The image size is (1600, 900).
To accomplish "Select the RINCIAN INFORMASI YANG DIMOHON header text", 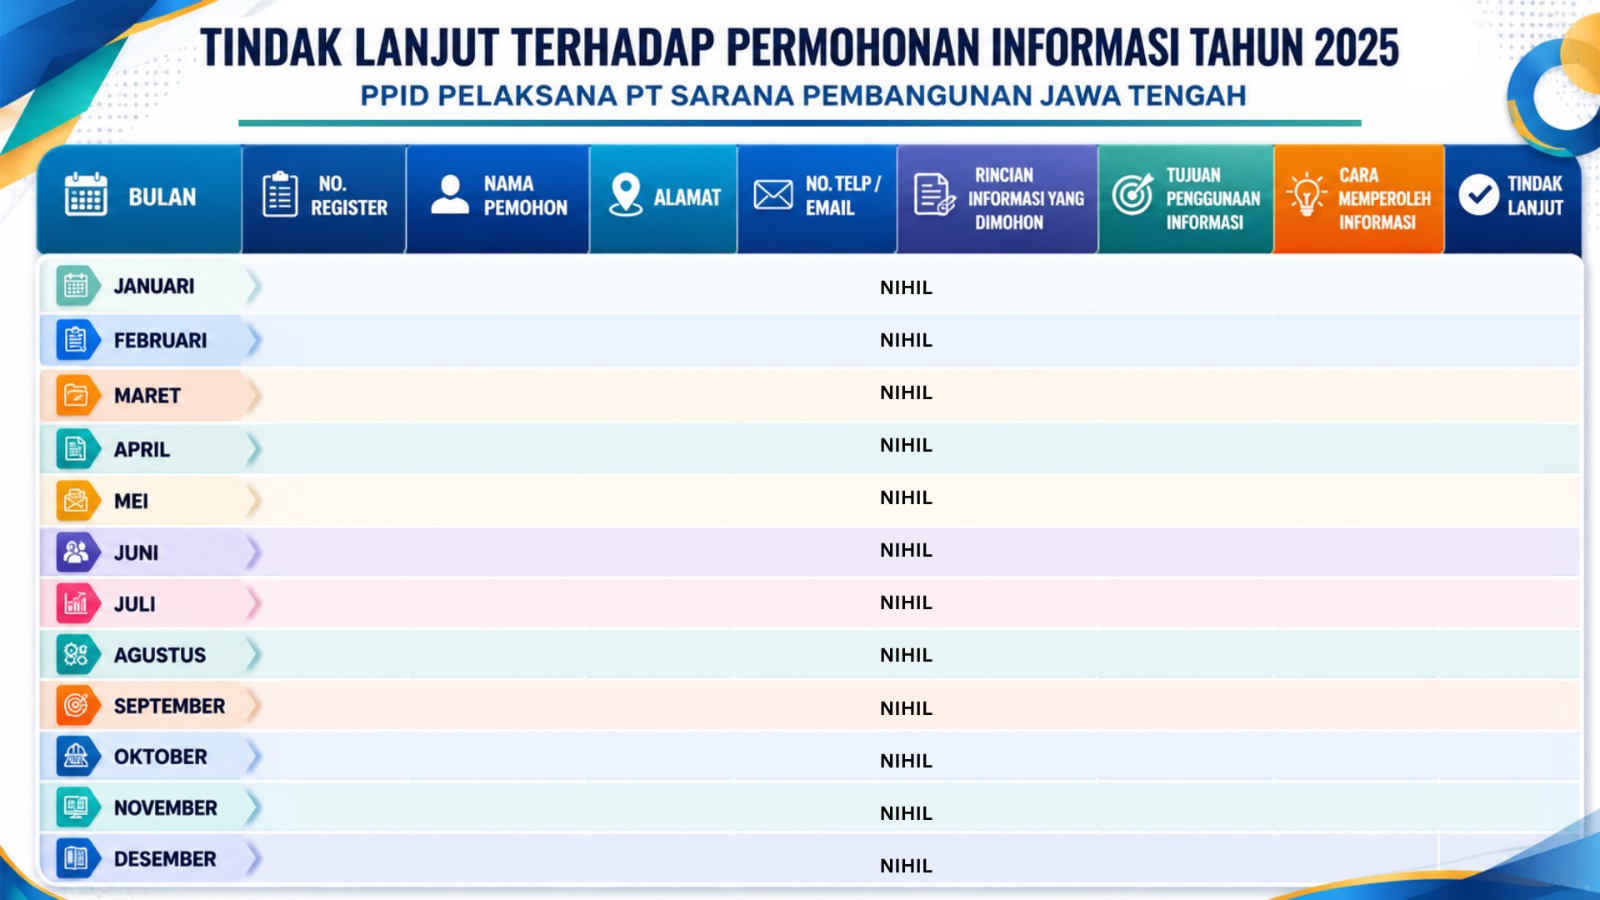I will point(1026,198).
